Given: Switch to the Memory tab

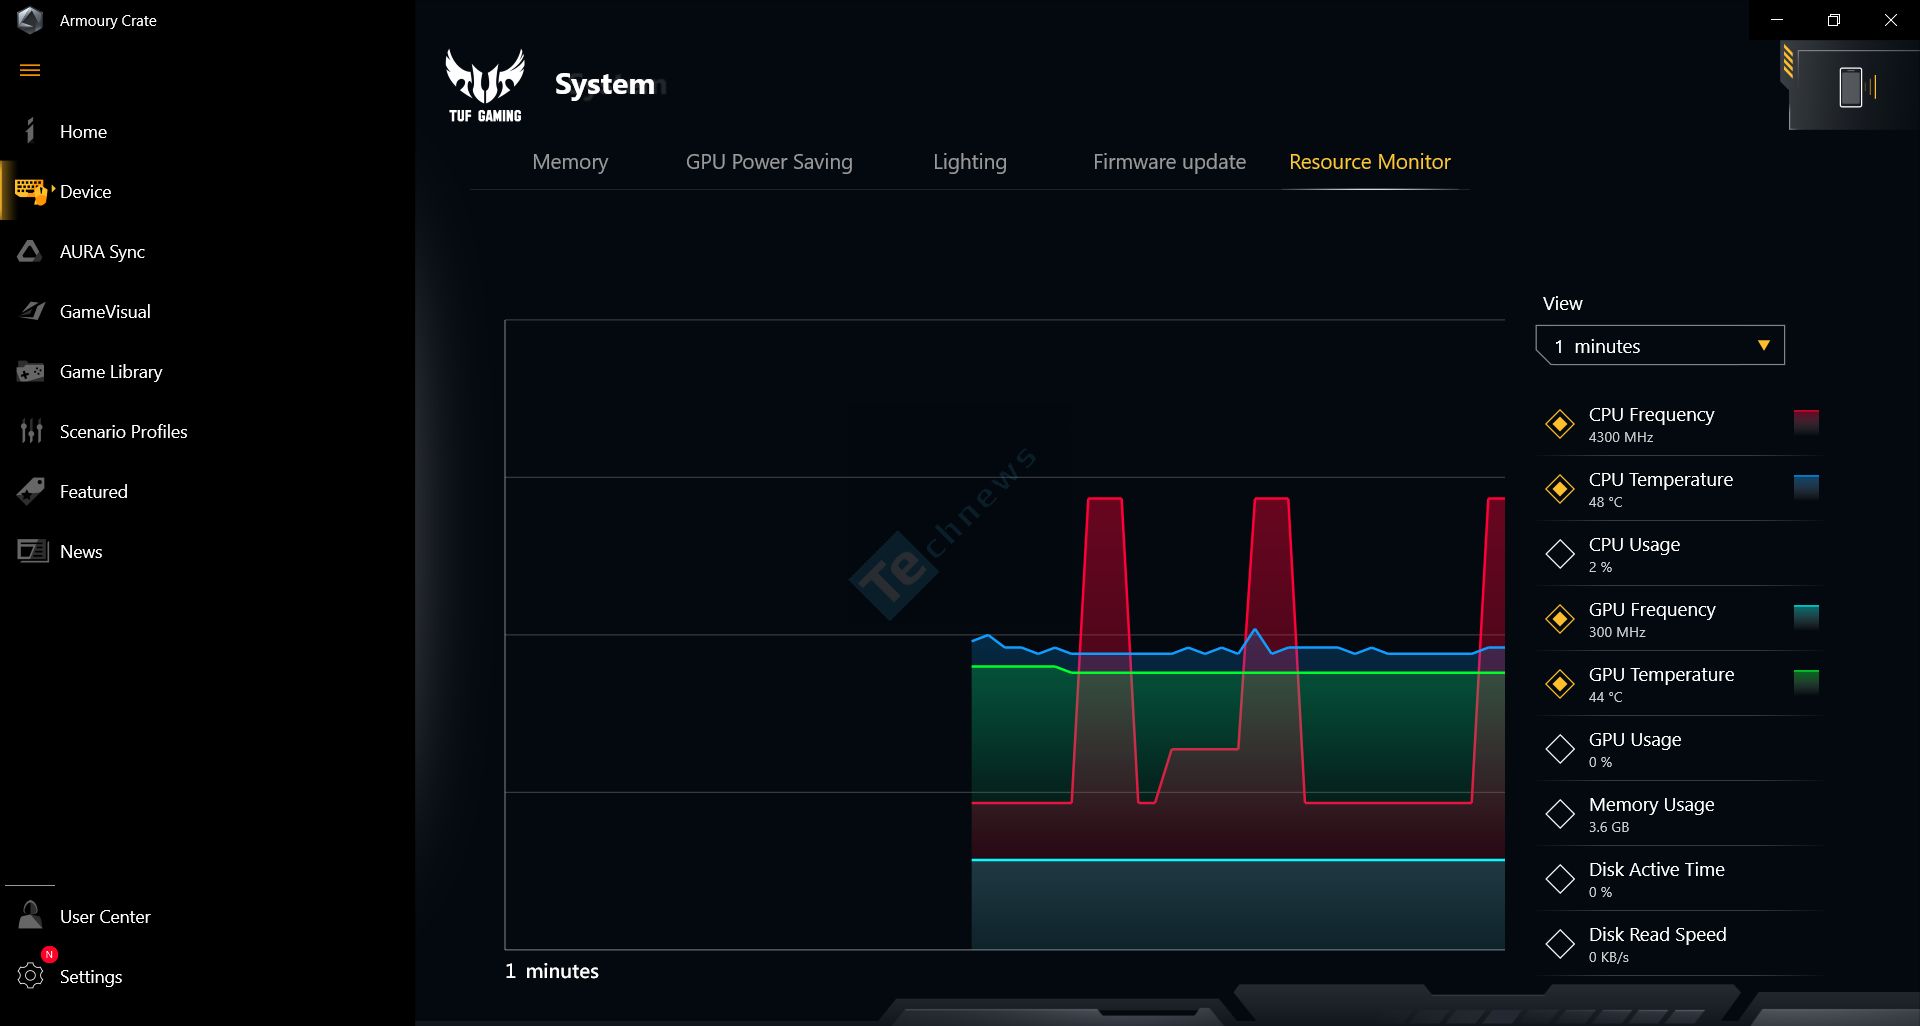Looking at the screenshot, I should pyautogui.click(x=570, y=162).
